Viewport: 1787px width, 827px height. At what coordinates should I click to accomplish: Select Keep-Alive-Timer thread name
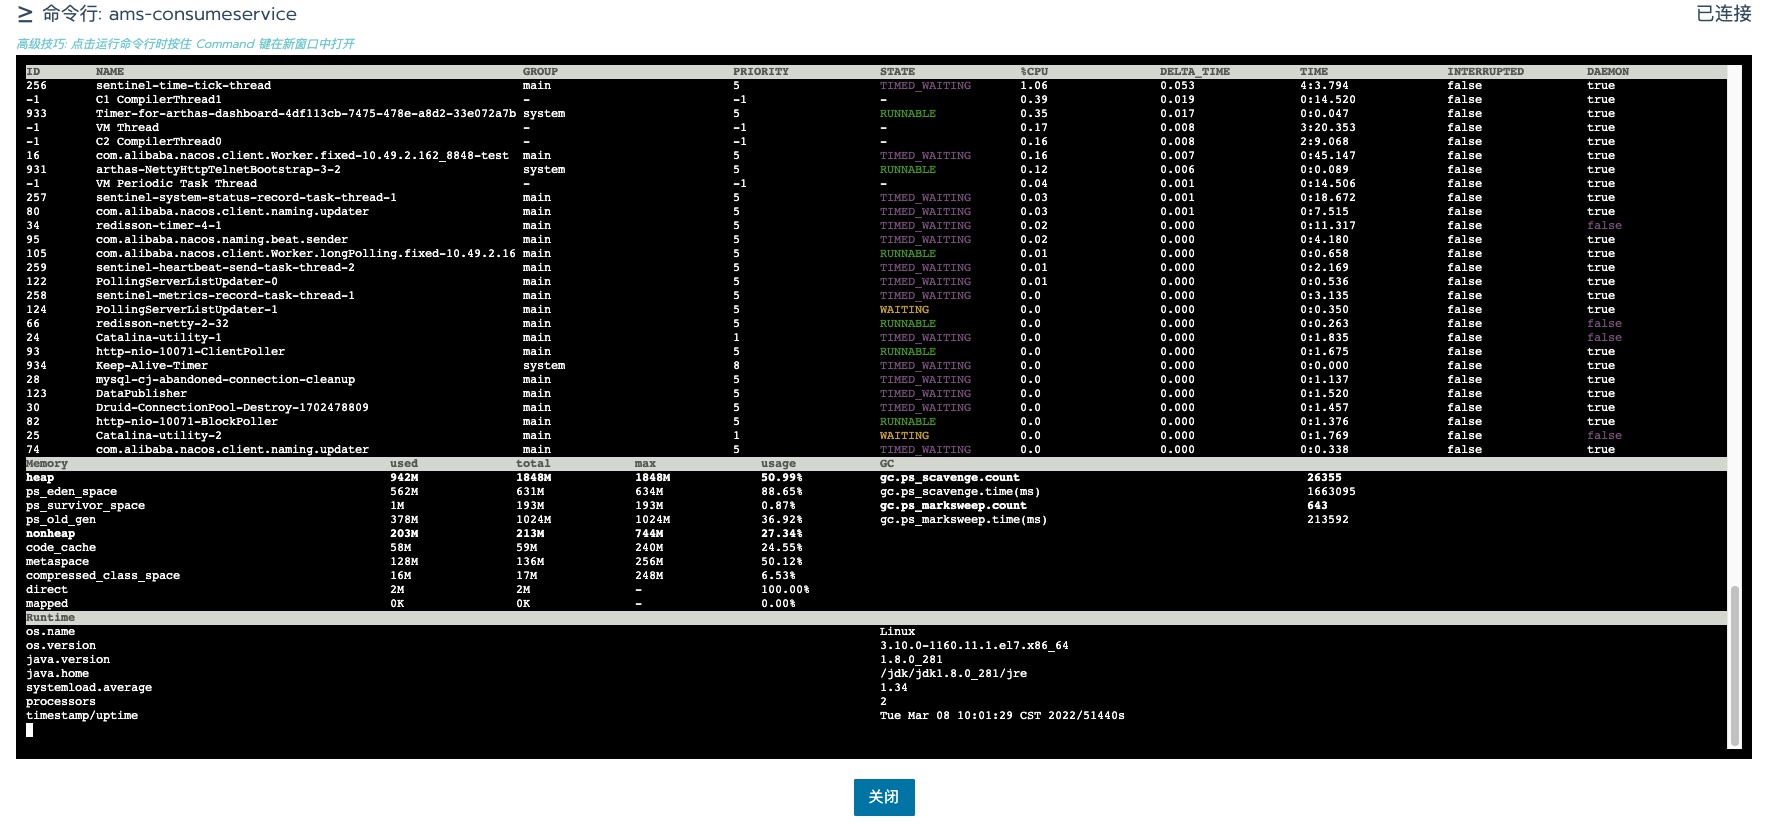(152, 366)
